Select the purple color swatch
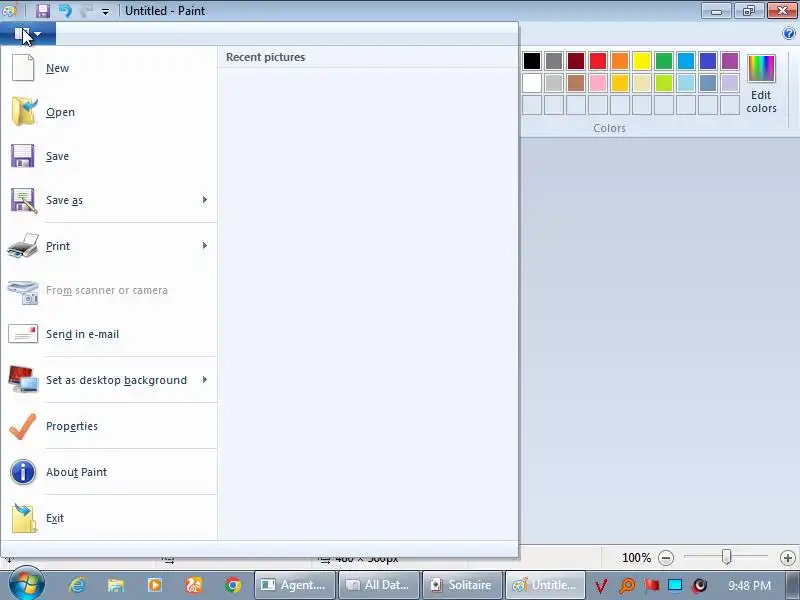This screenshot has height=600, width=800. click(x=730, y=61)
